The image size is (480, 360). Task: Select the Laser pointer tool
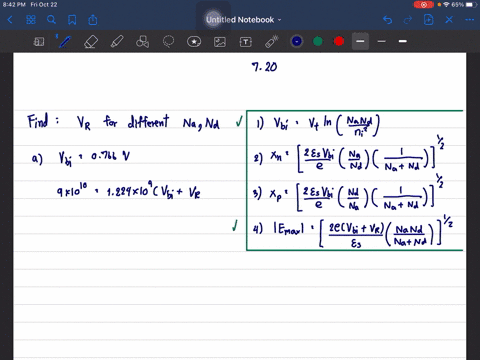pos(272,42)
